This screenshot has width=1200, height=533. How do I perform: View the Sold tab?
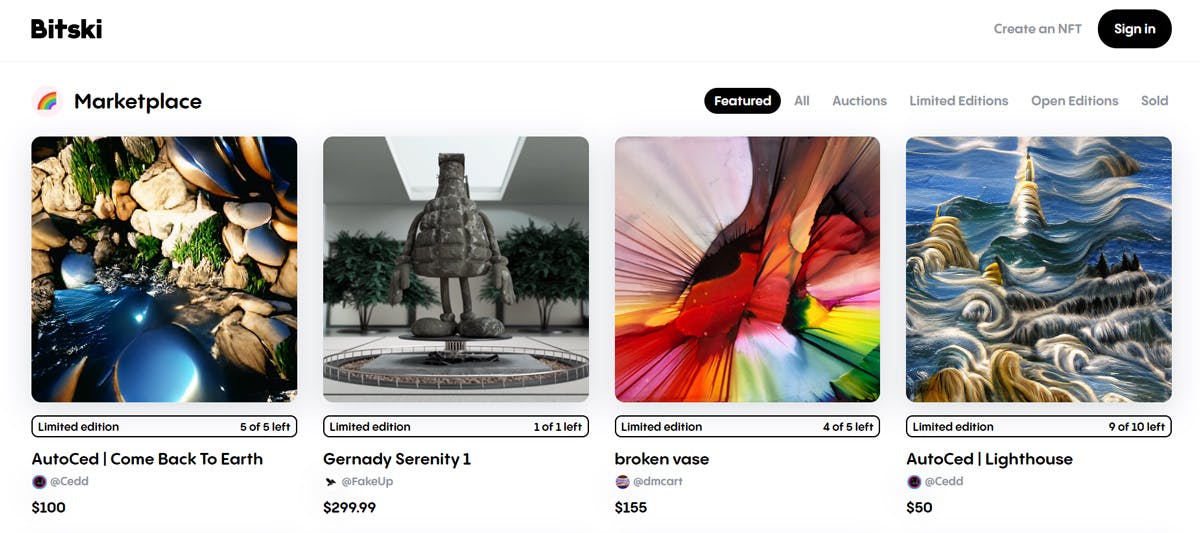[1154, 101]
